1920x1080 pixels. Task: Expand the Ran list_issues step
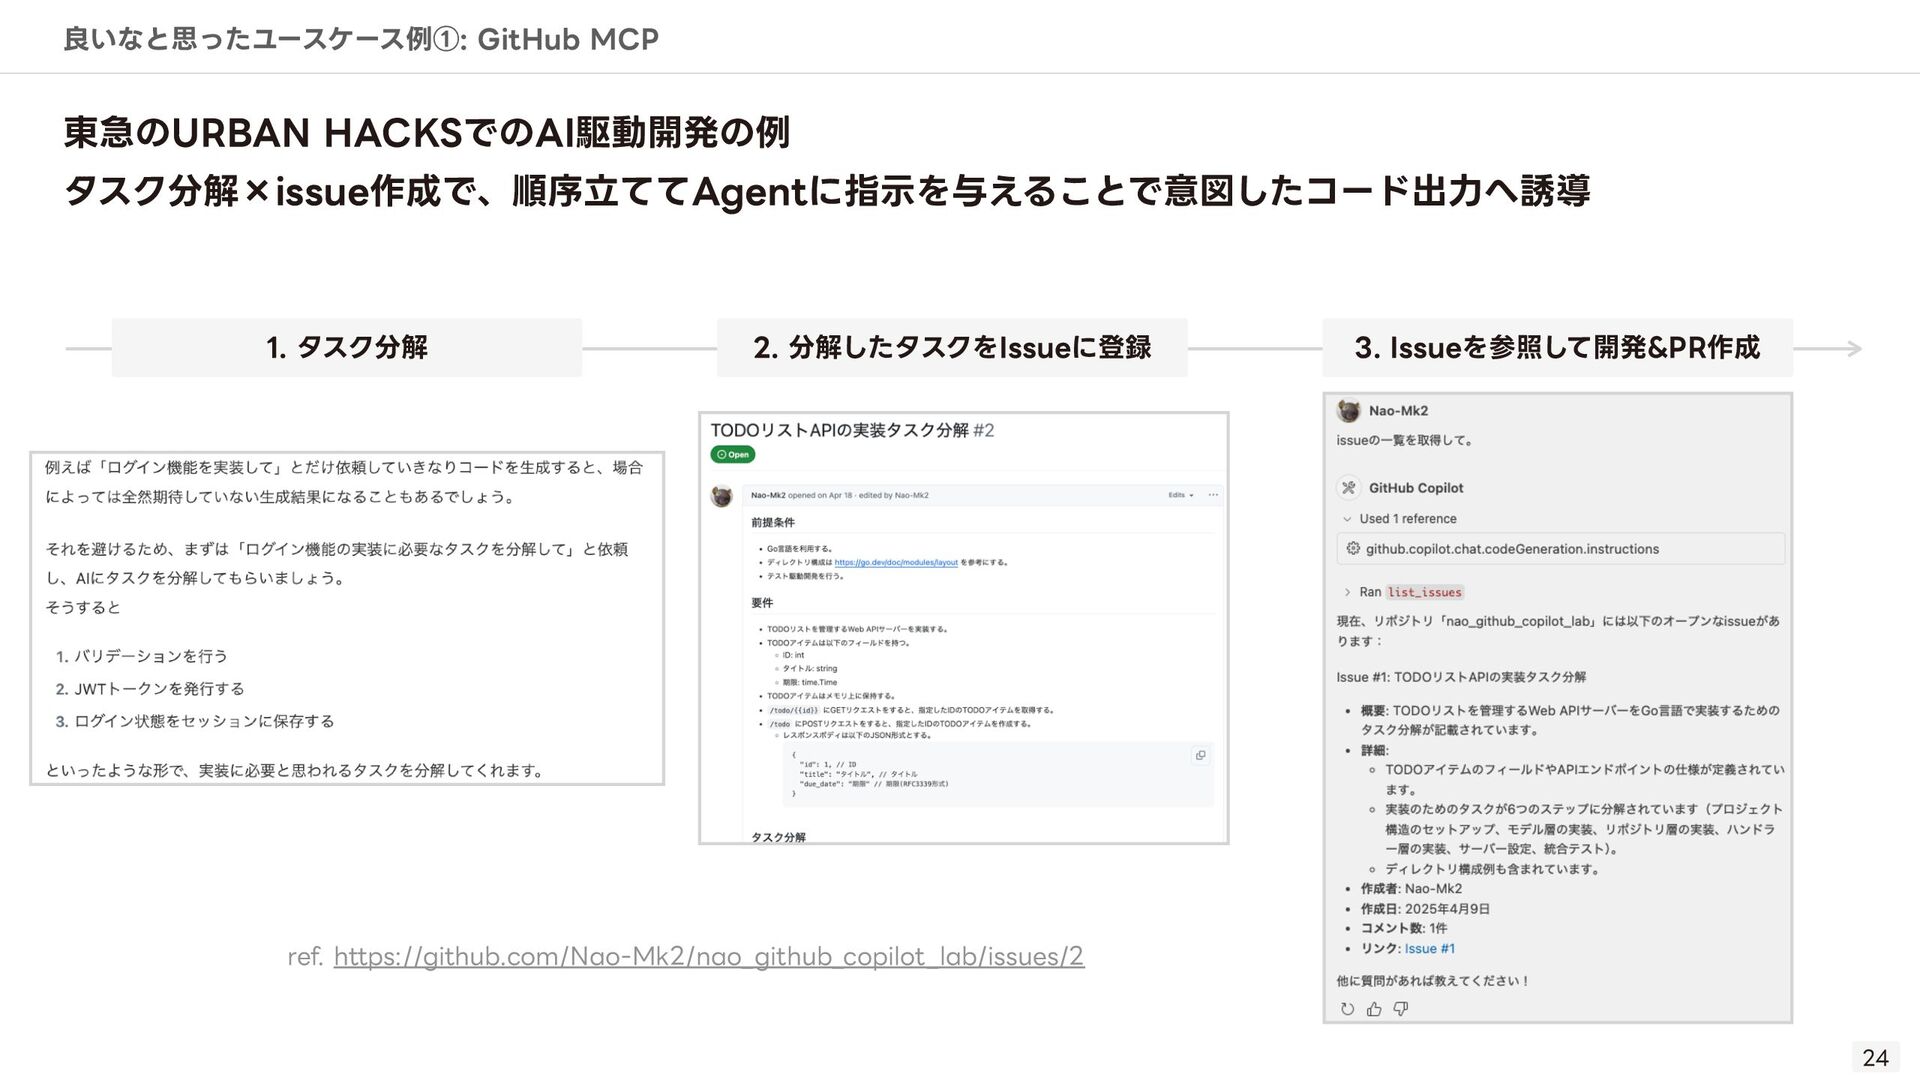[x=1347, y=592]
